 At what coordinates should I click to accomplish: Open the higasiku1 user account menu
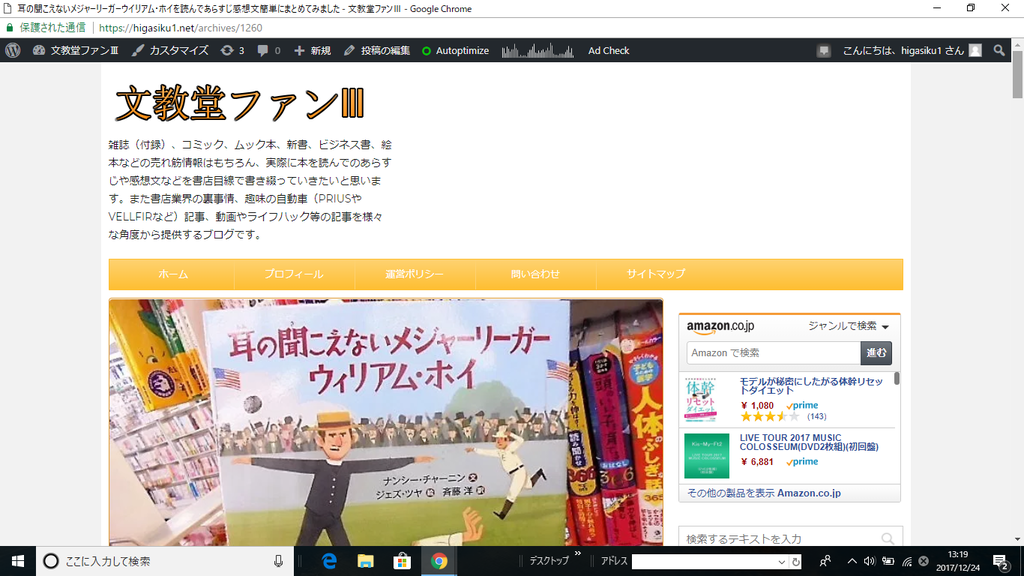pos(912,50)
